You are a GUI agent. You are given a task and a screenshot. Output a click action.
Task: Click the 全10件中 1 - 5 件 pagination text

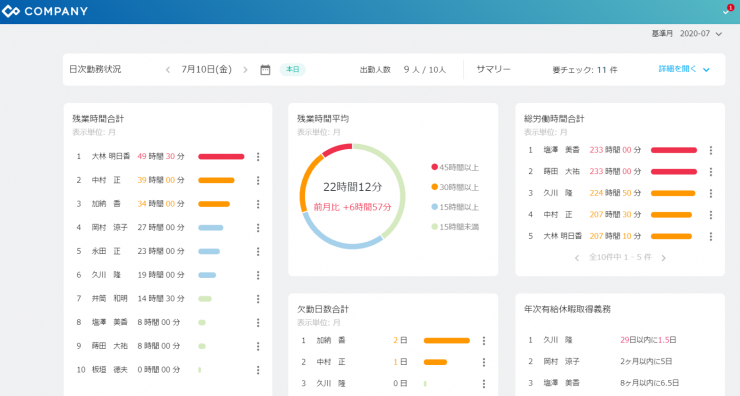tap(620, 257)
